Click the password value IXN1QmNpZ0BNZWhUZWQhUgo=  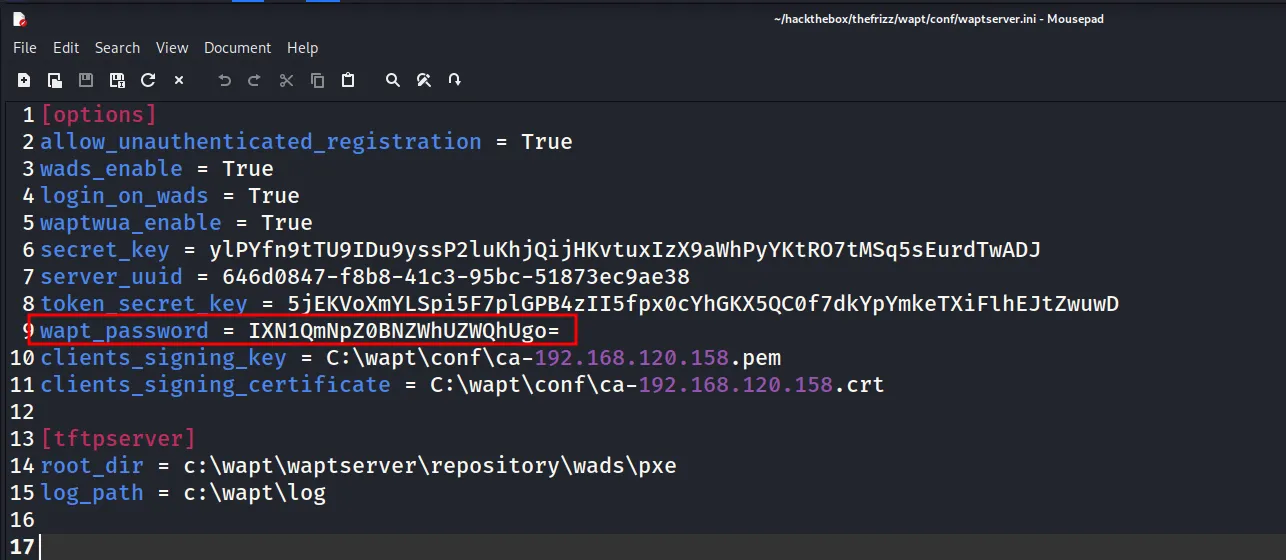[404, 331]
